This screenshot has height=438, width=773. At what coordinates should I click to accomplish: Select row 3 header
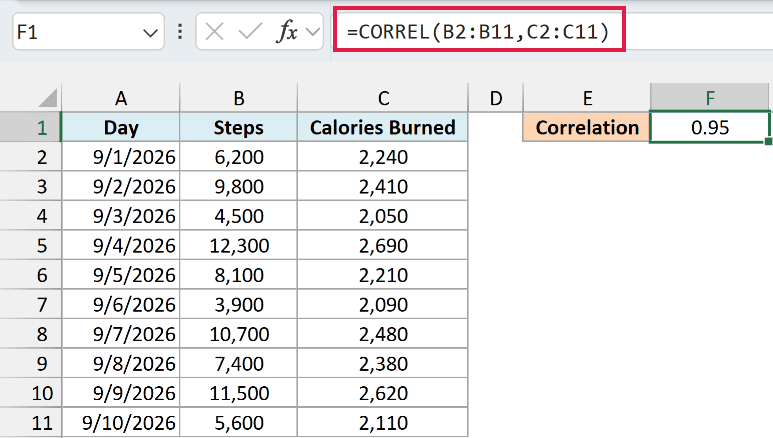[x=31, y=186]
